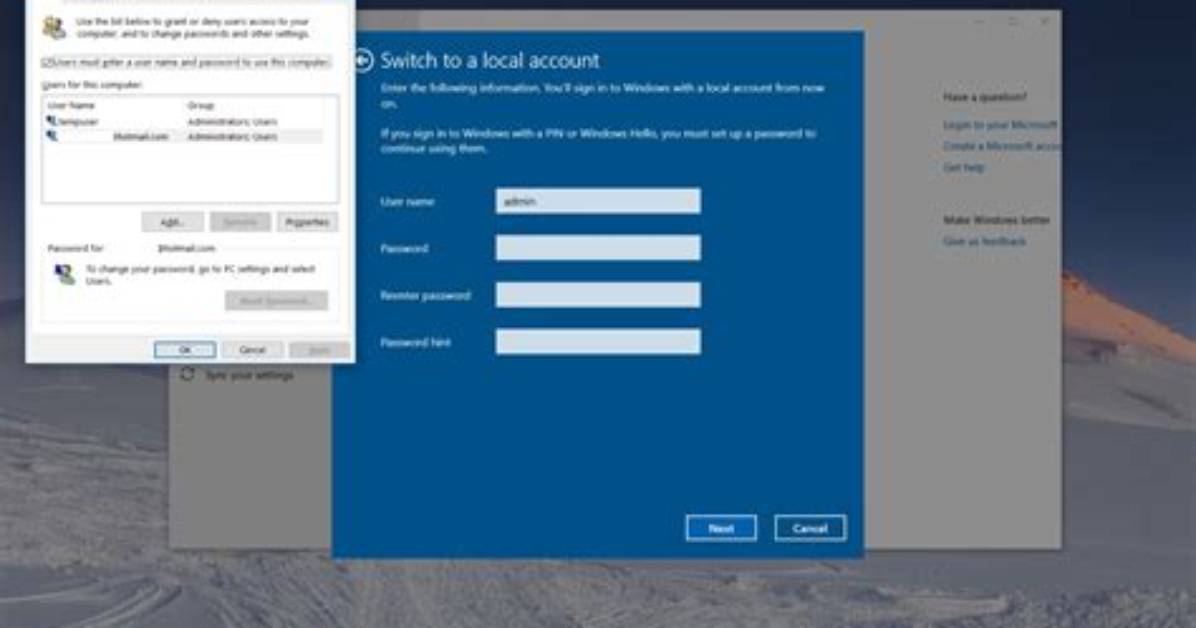
Task: Click Cancel in the Switch to a local account dialog
Action: pos(810,528)
